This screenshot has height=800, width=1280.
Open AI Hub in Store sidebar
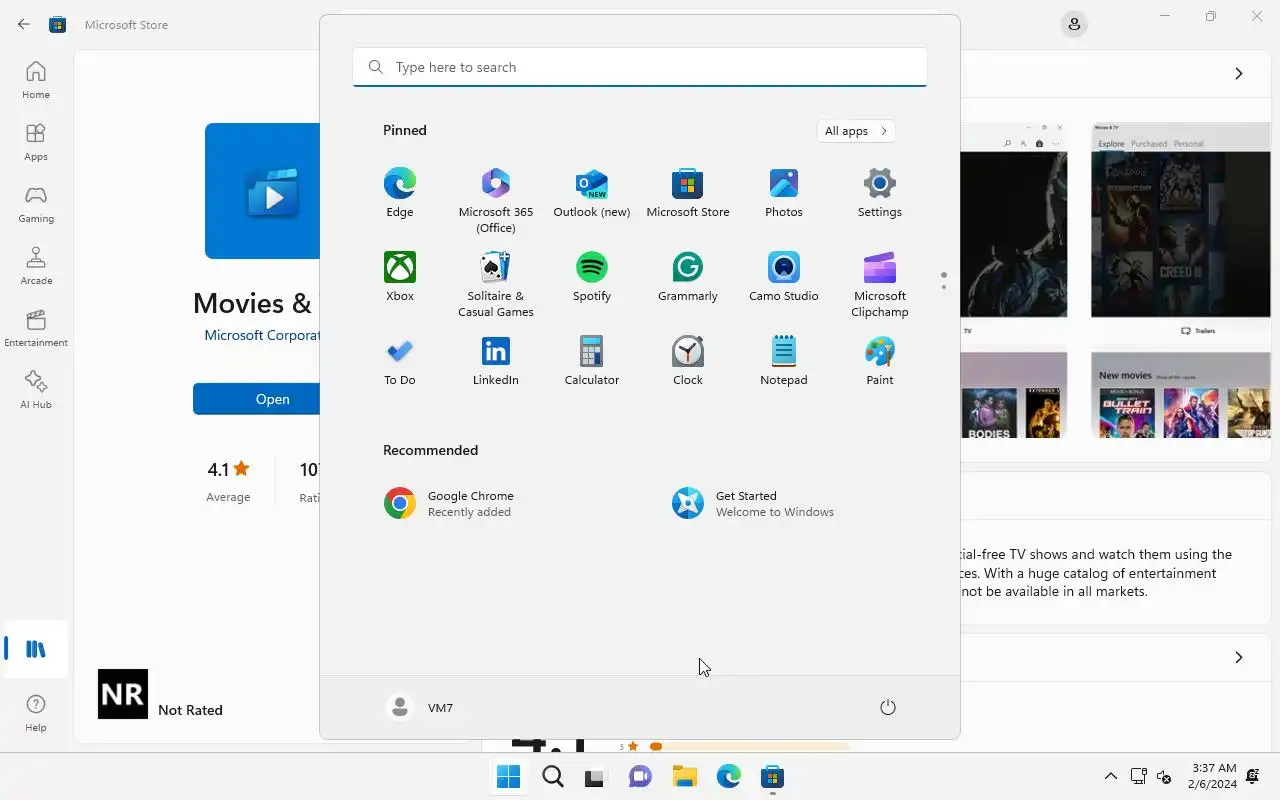pos(36,390)
